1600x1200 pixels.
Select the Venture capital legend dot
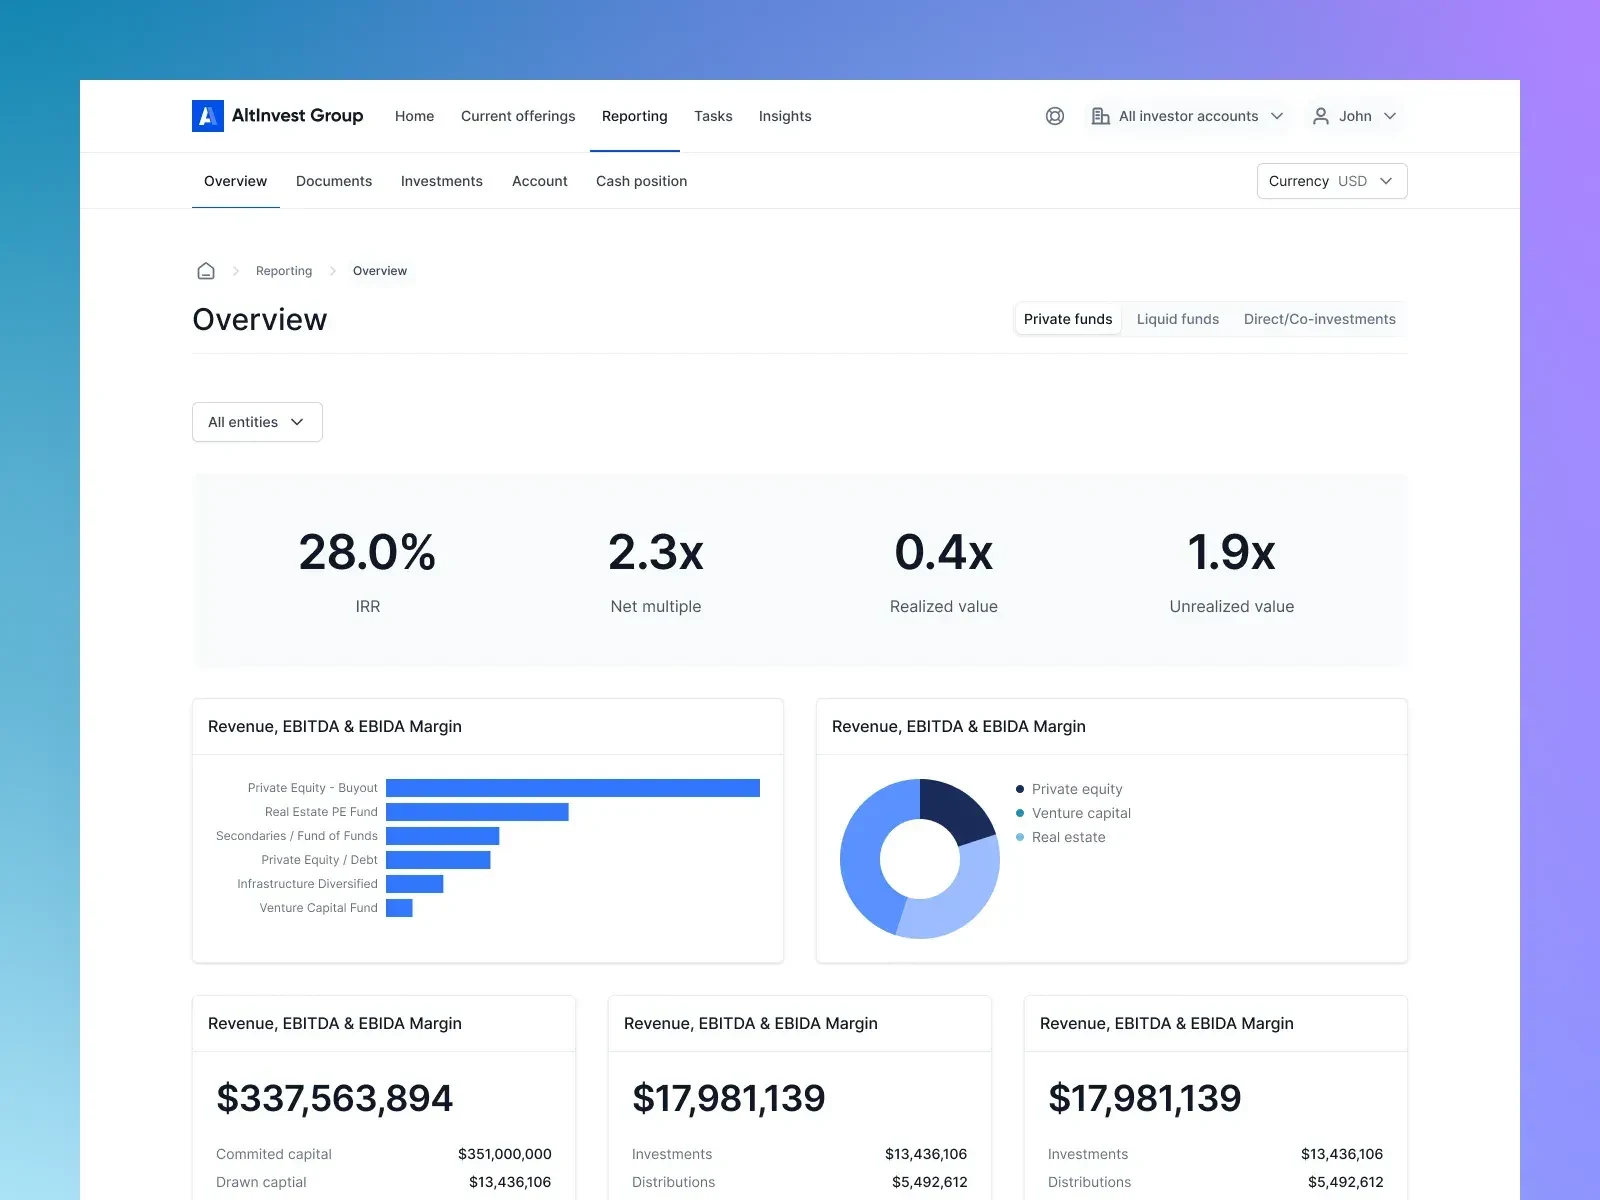point(1019,813)
